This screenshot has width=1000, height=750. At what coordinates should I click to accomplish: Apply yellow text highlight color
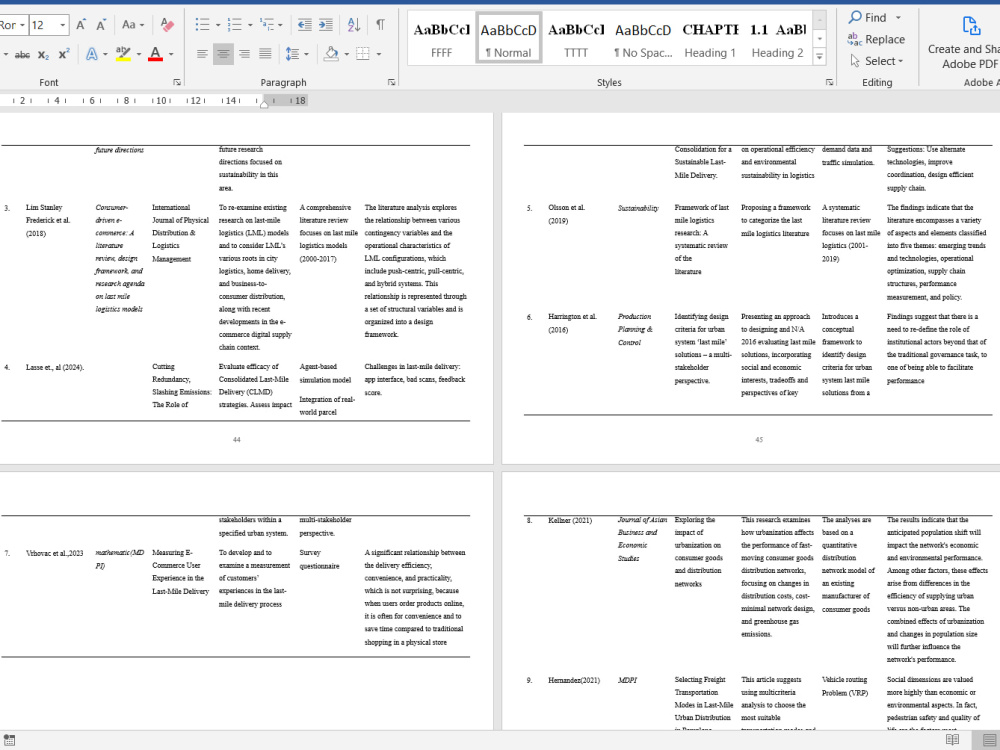(x=123, y=54)
